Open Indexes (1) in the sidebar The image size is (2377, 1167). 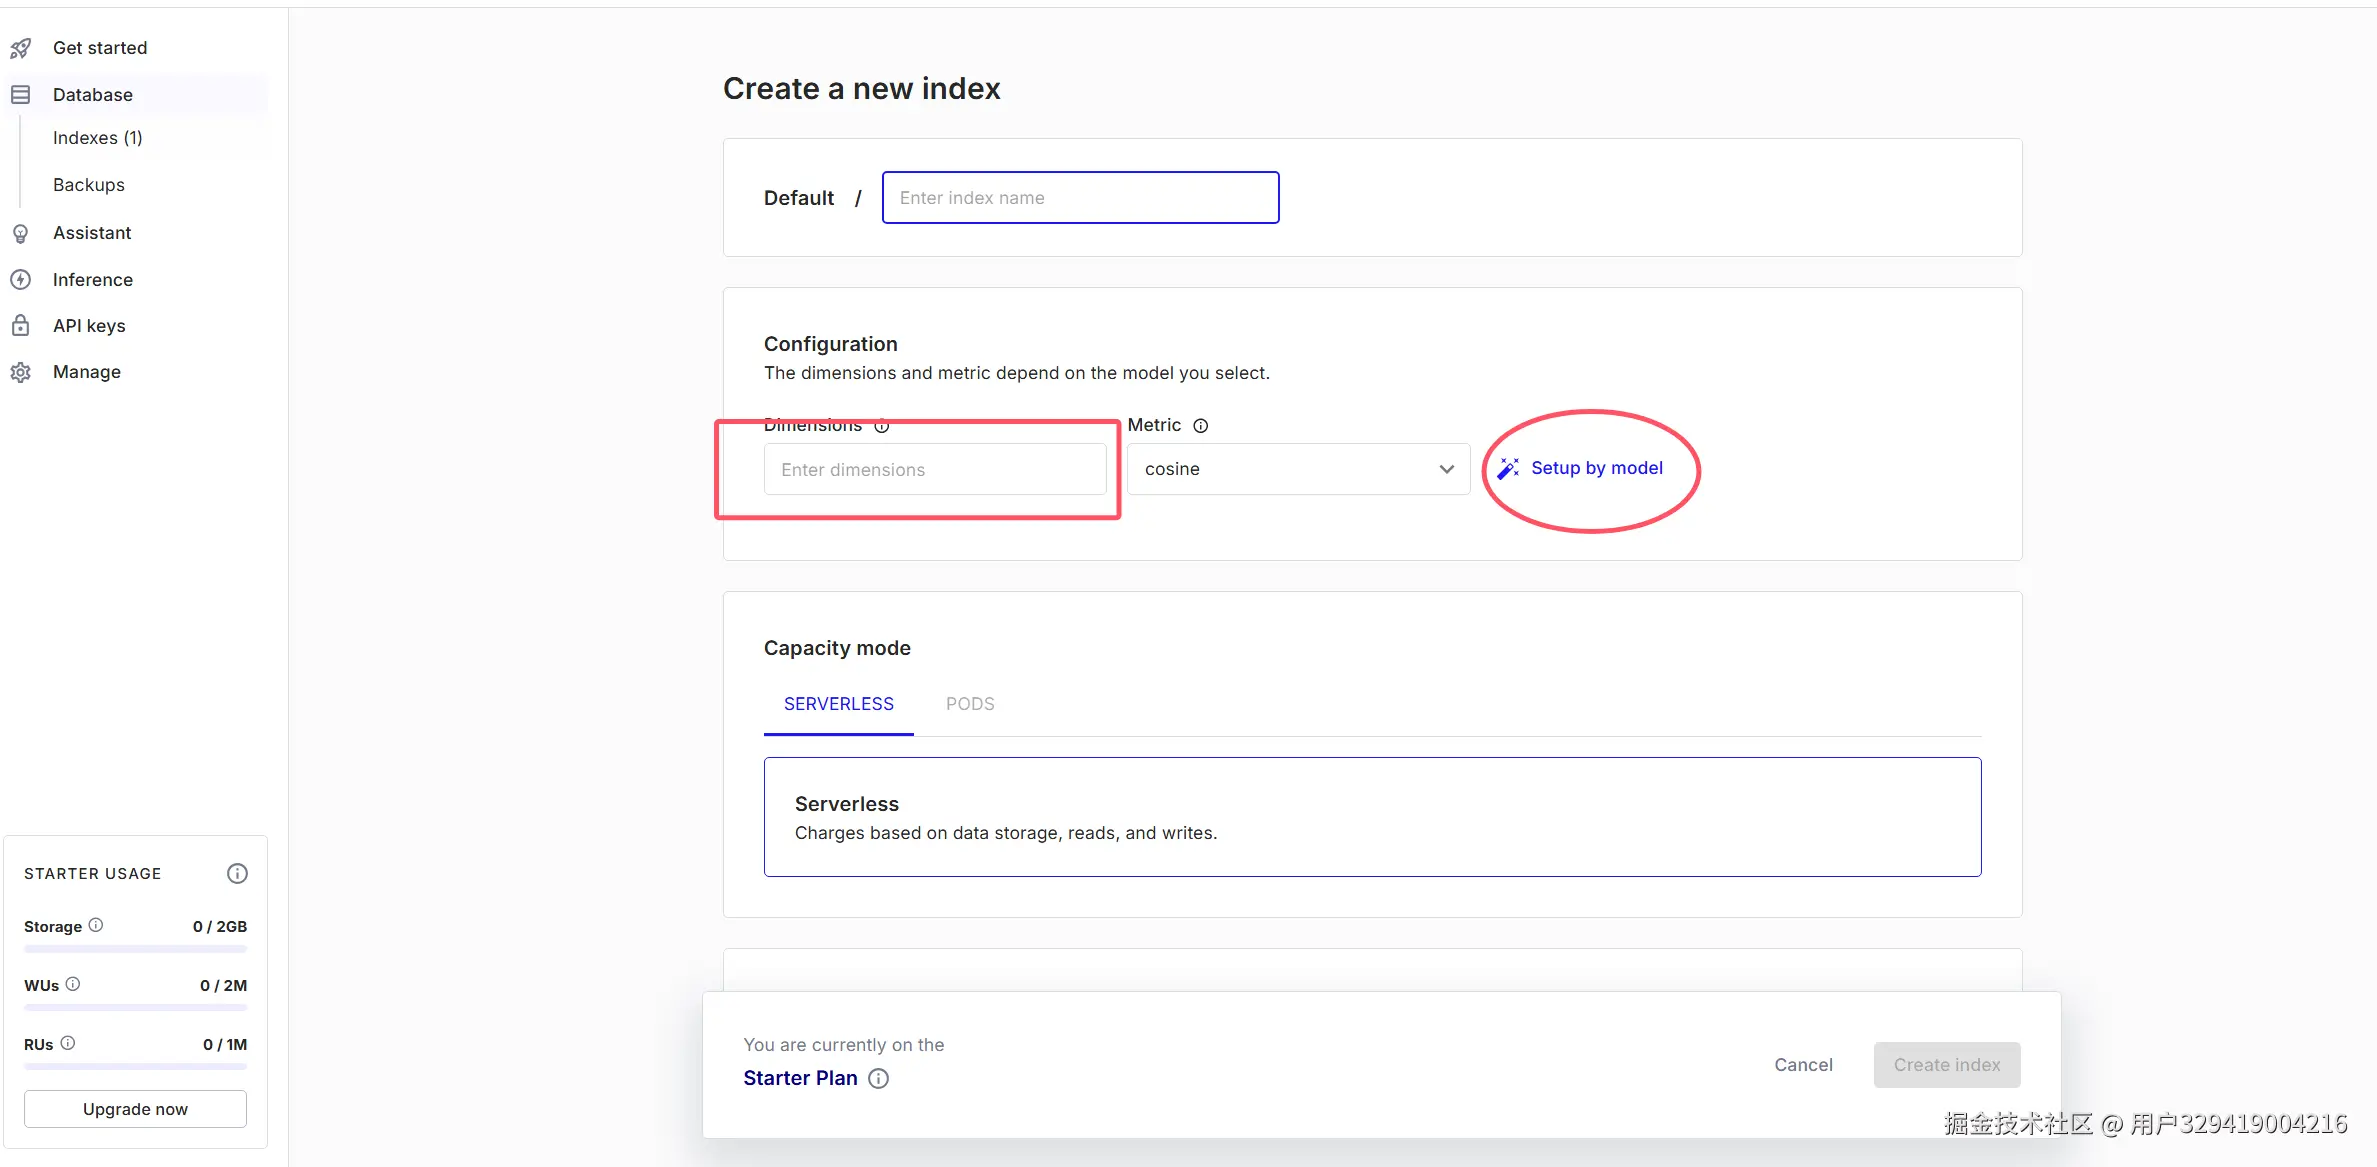coord(98,138)
